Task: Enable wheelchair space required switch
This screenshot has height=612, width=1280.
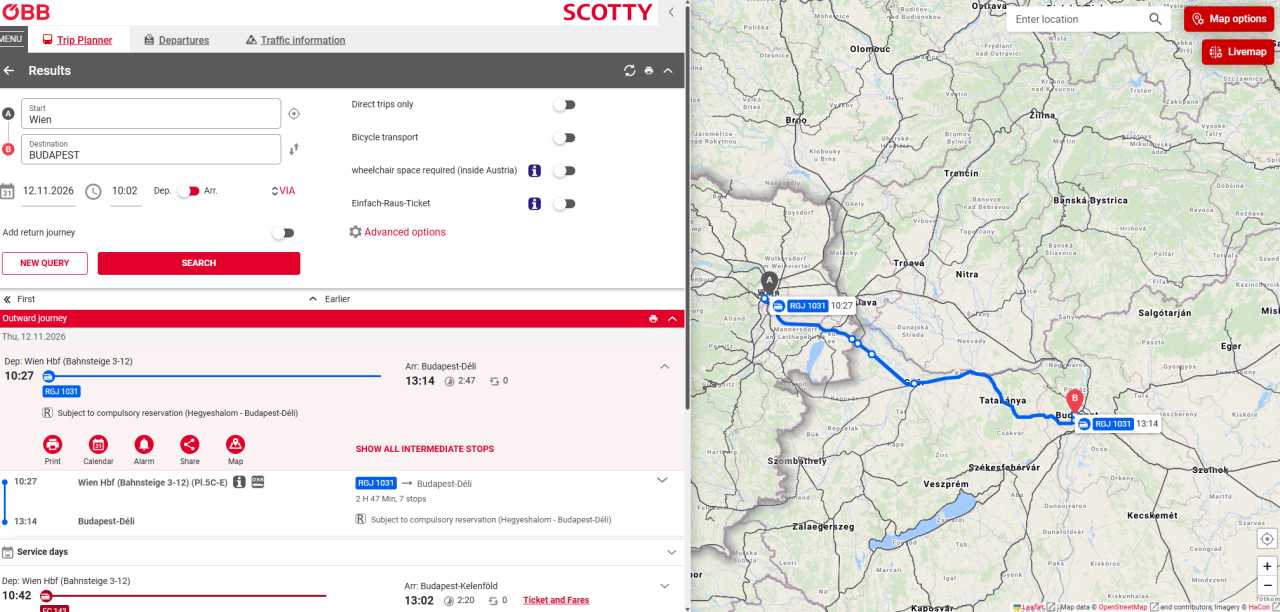Action: (x=565, y=171)
